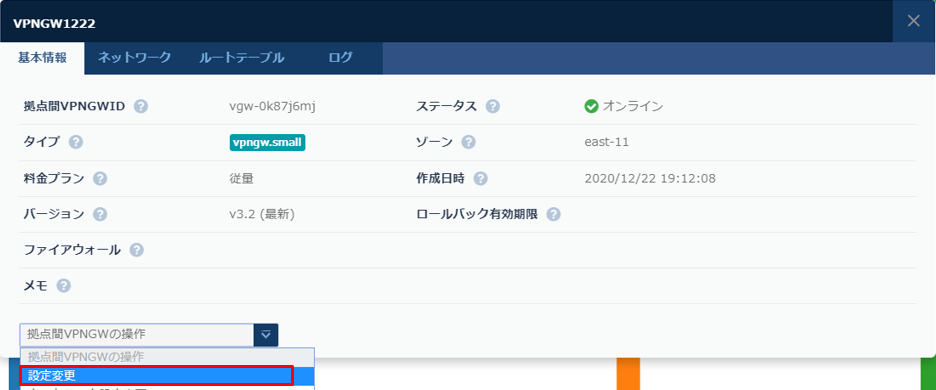Click help icon next to 拠点間VPNGWID

140,107
